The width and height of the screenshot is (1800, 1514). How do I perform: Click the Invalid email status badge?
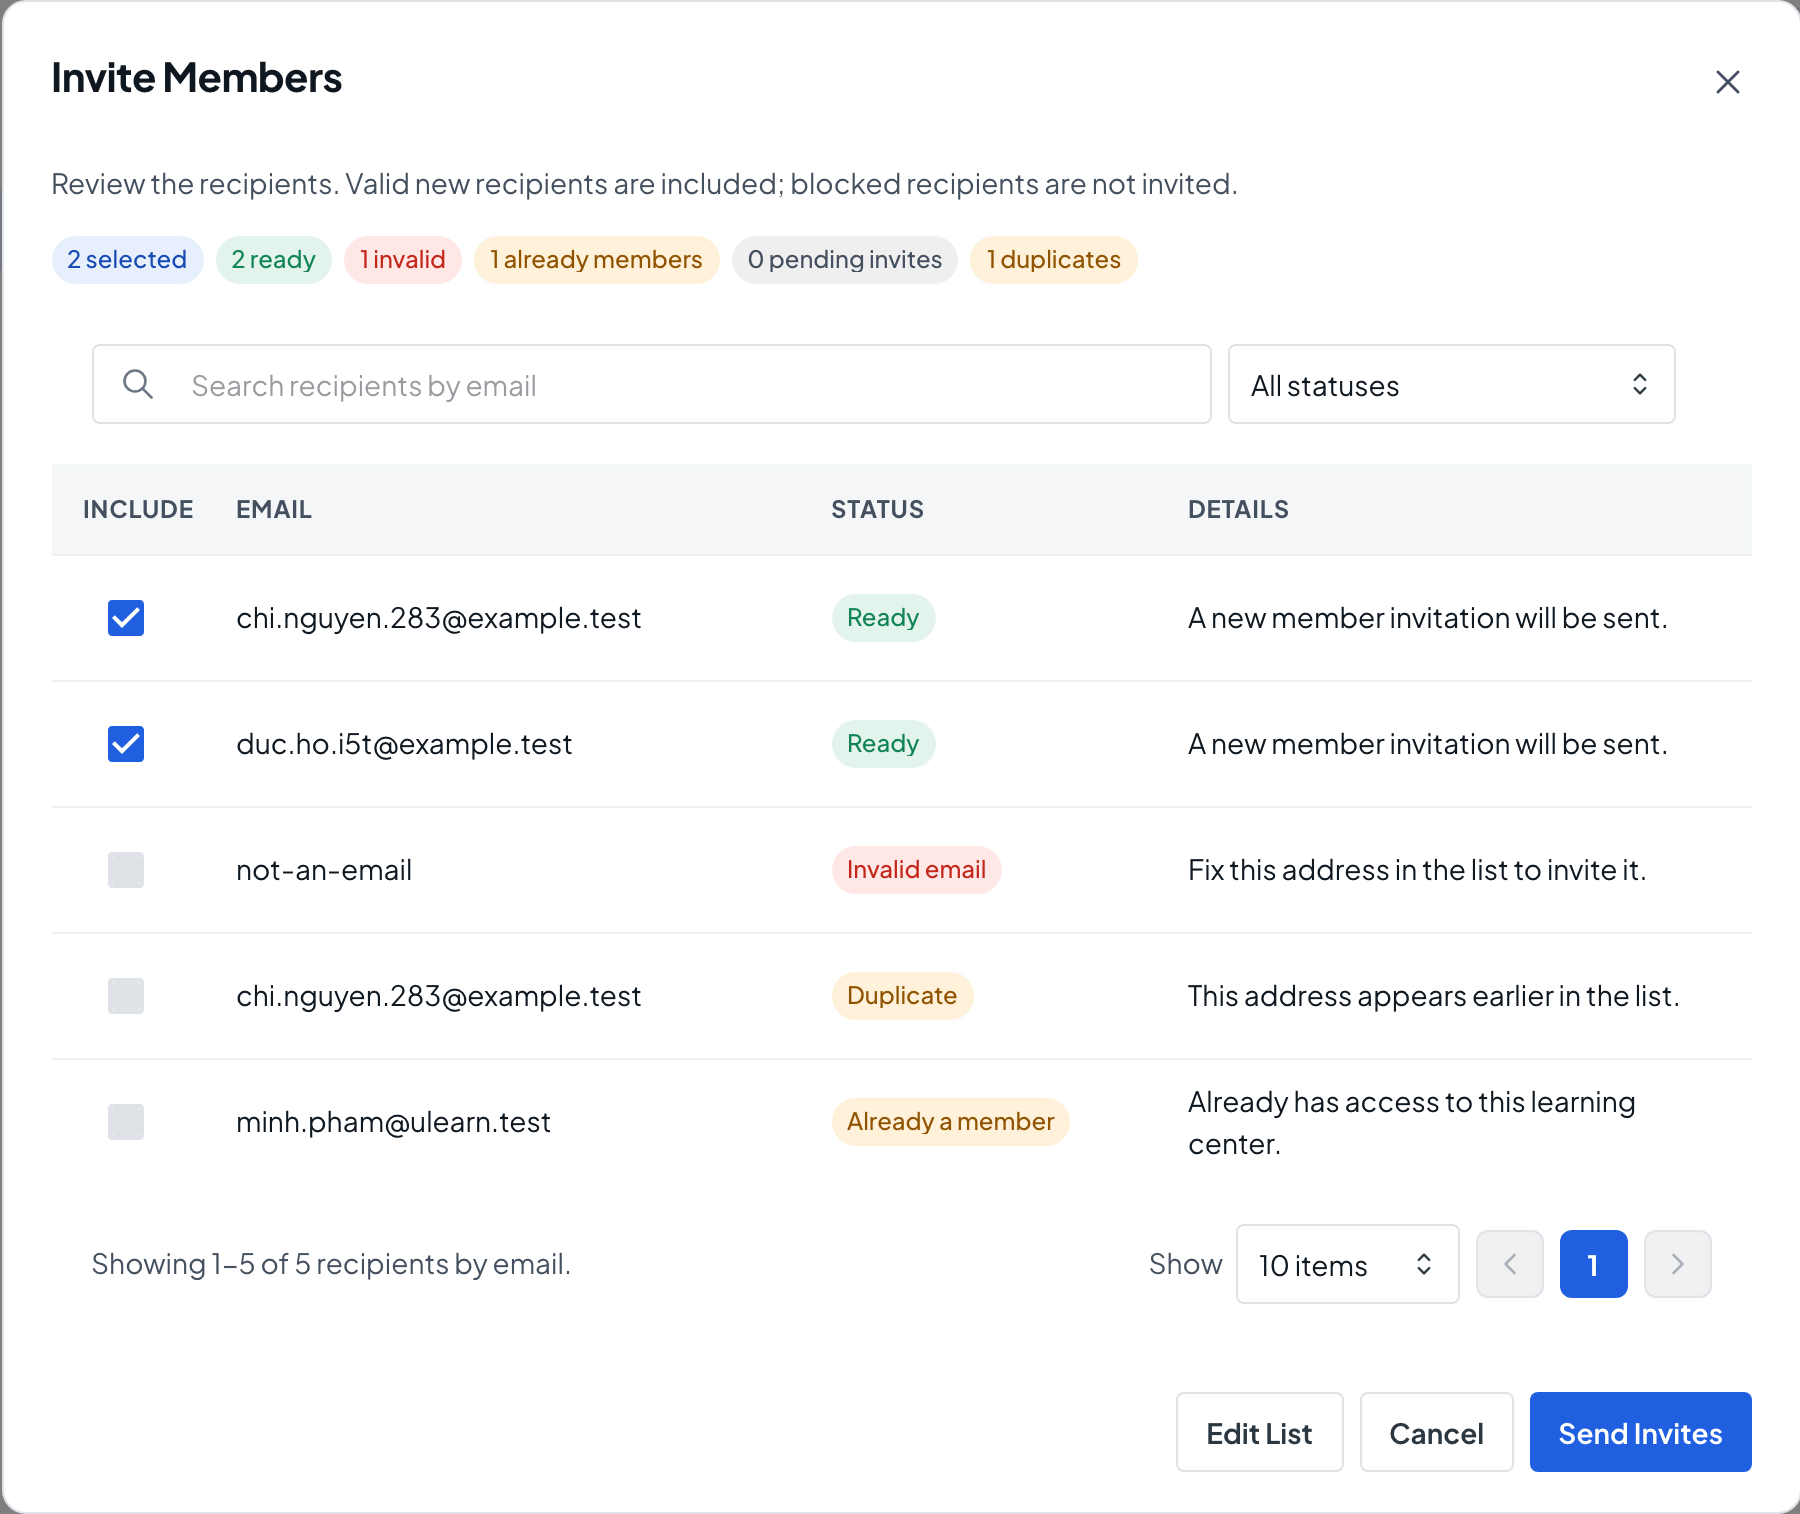click(x=916, y=870)
